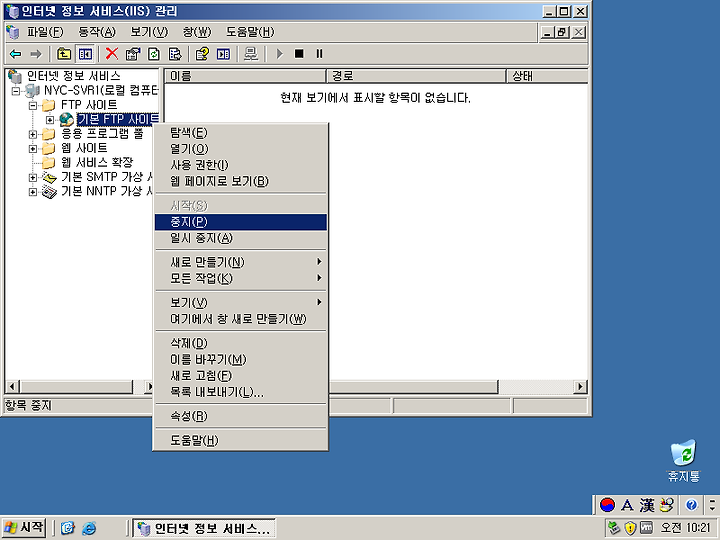Go up one level toolbar icon

[x=64, y=54]
